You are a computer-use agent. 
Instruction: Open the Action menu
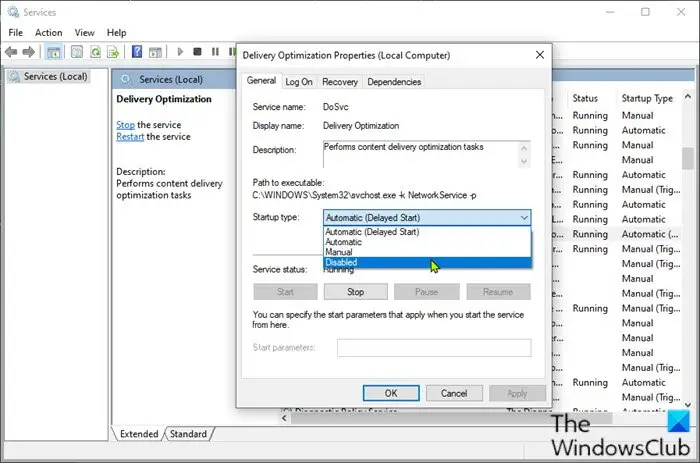[49, 33]
